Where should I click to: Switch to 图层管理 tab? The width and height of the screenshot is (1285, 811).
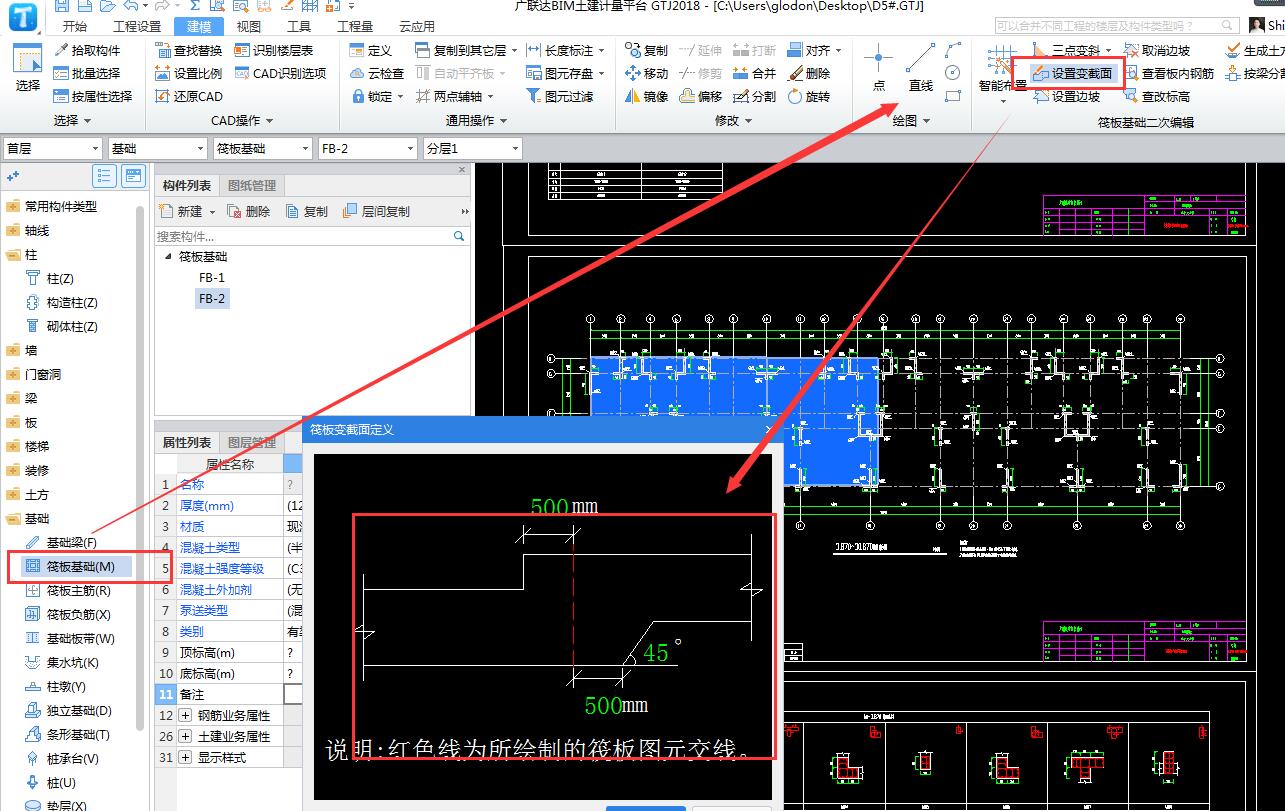(251, 442)
